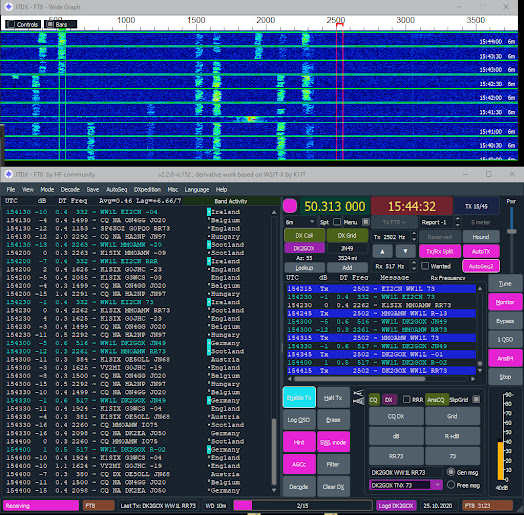Select the Gen msg radio button

[x=451, y=472]
